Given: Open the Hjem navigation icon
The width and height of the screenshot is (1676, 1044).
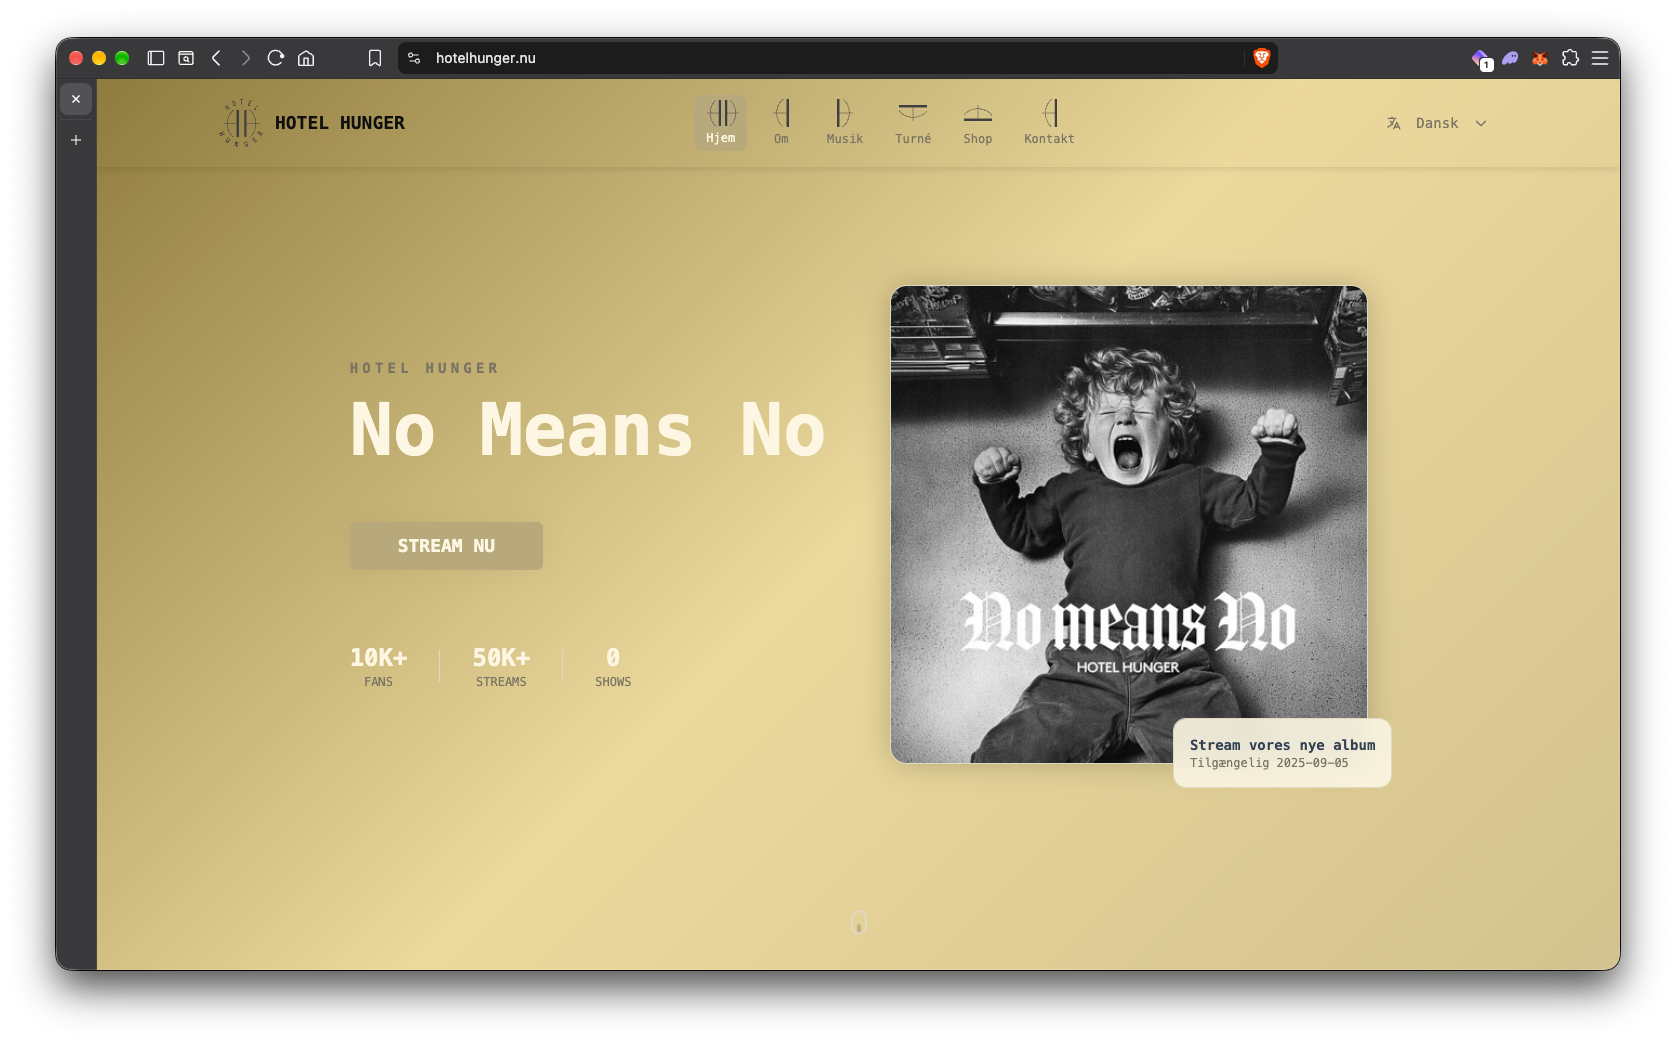Looking at the screenshot, I should click(x=722, y=113).
